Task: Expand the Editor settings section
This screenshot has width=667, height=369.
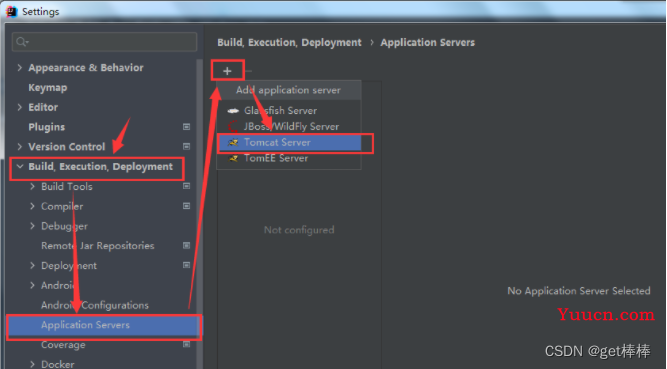Action: coord(20,107)
